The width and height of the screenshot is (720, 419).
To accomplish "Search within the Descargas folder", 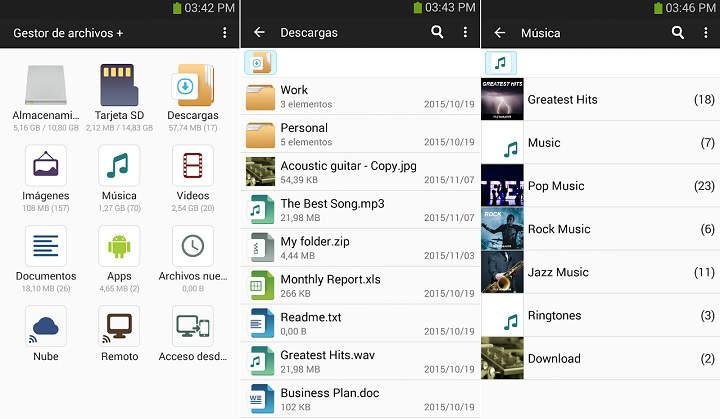I will (x=437, y=33).
